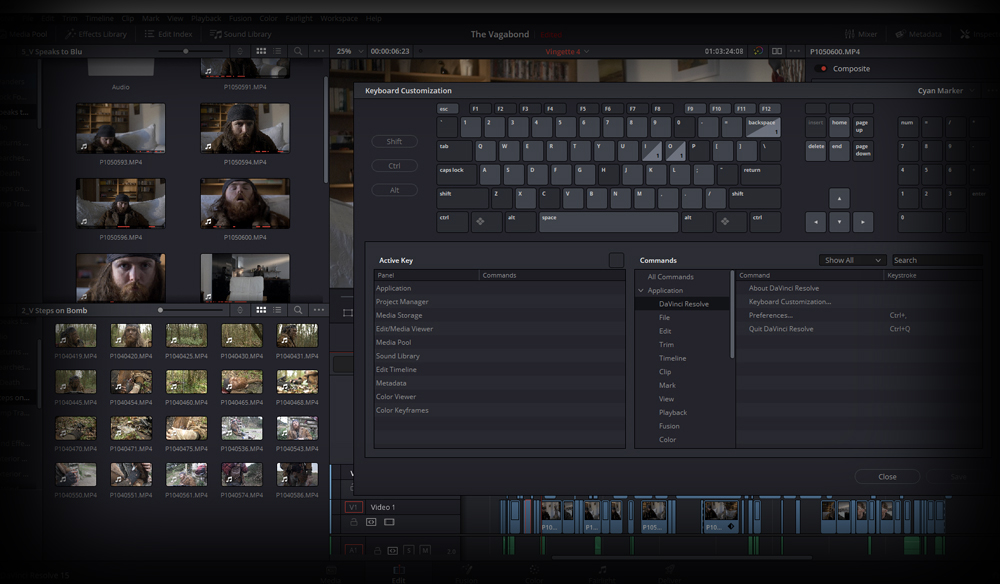Open the Playback menu
Screen dimensions: 1000x584
click(x=206, y=17)
